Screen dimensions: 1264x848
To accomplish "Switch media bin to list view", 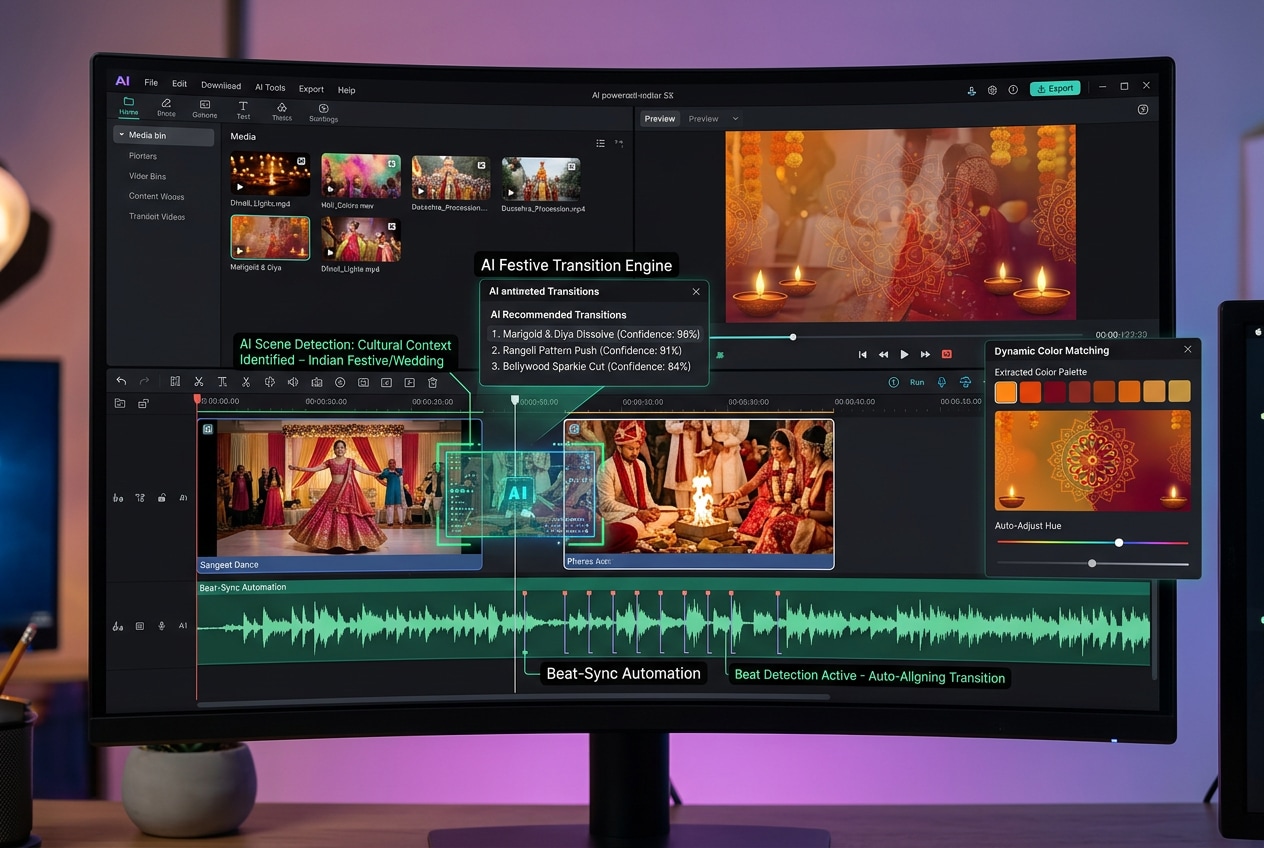I will [600, 143].
